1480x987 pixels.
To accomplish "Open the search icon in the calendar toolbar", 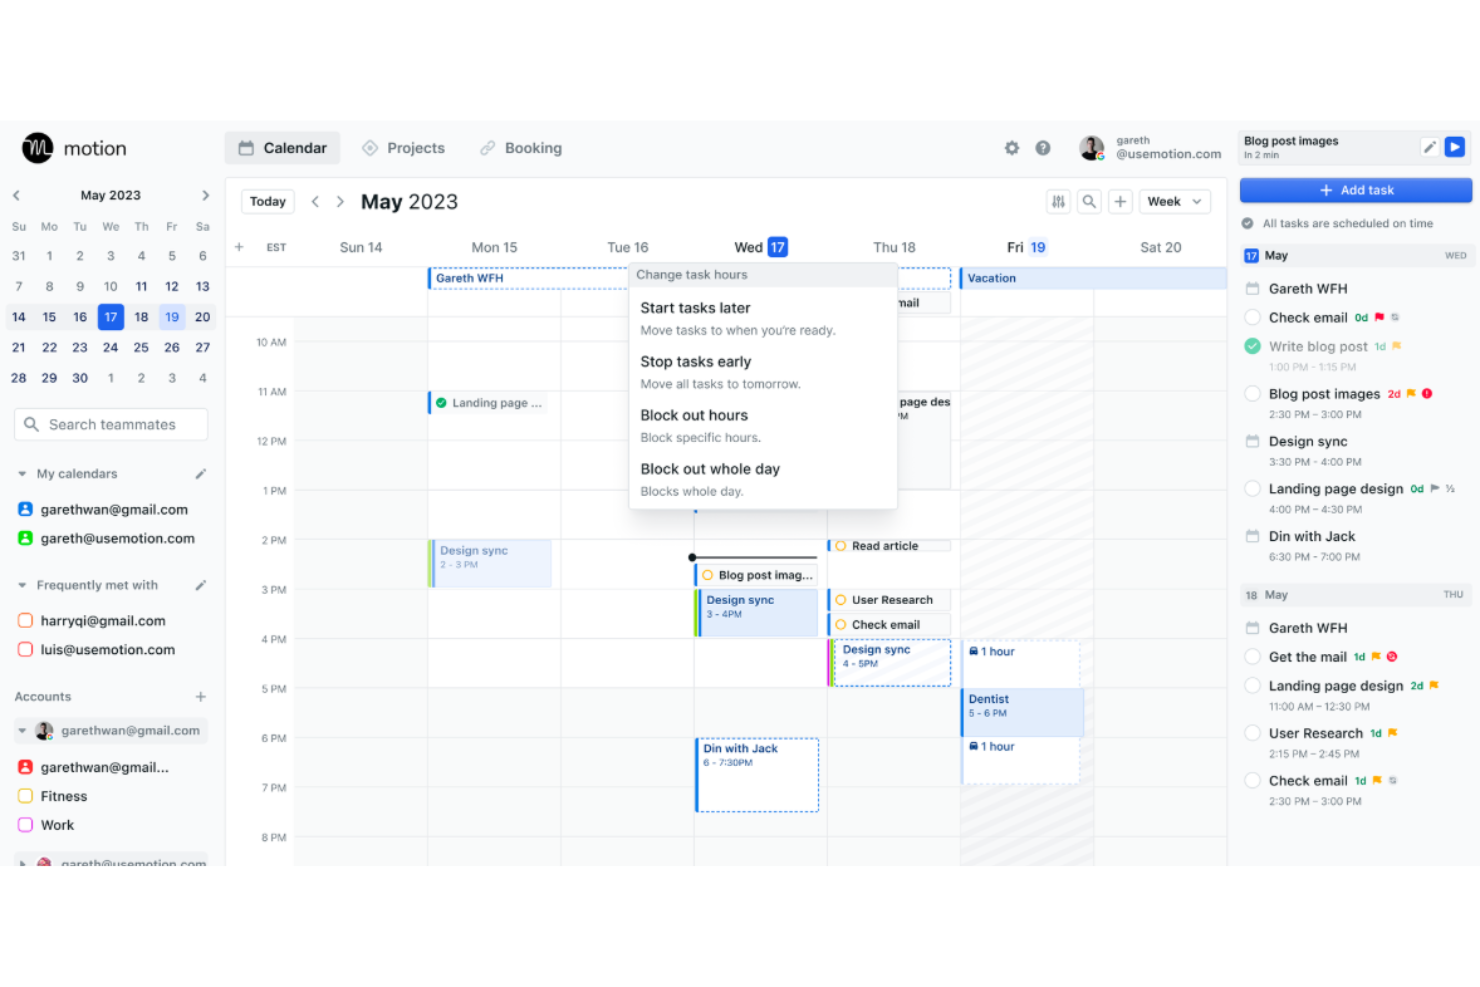I will click(x=1089, y=201).
